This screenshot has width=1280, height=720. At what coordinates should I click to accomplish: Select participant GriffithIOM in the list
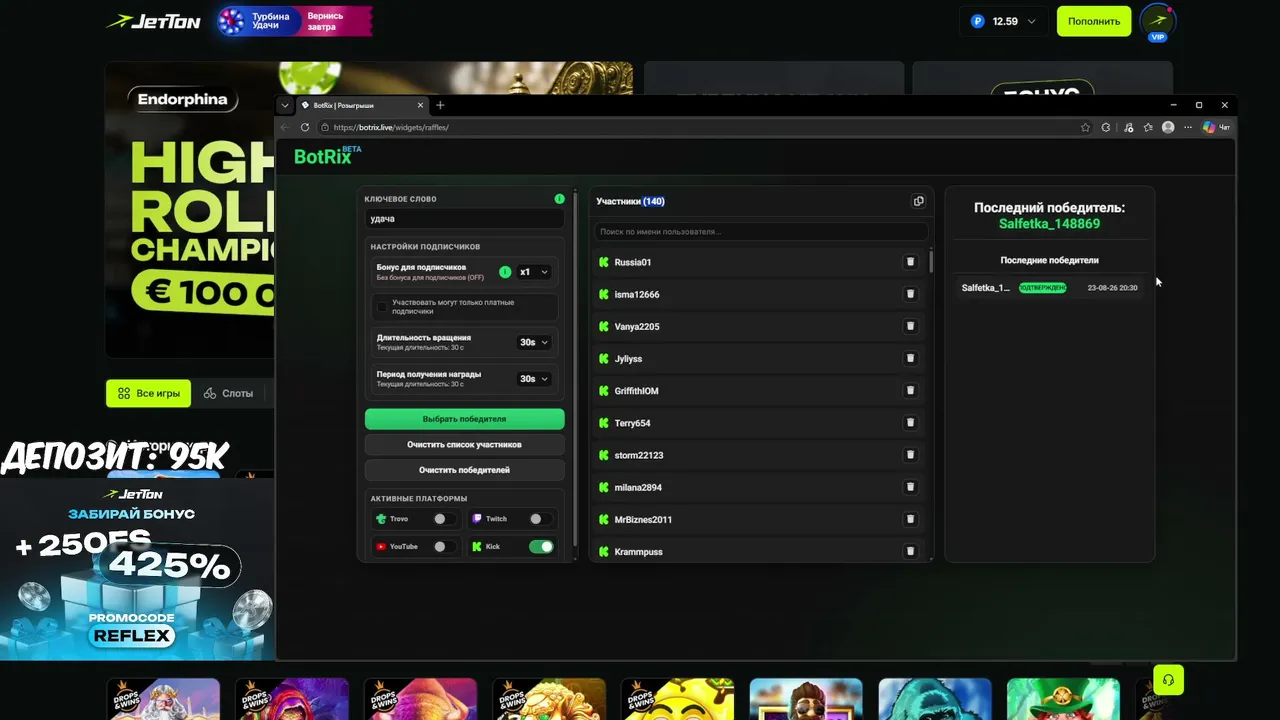(761, 391)
